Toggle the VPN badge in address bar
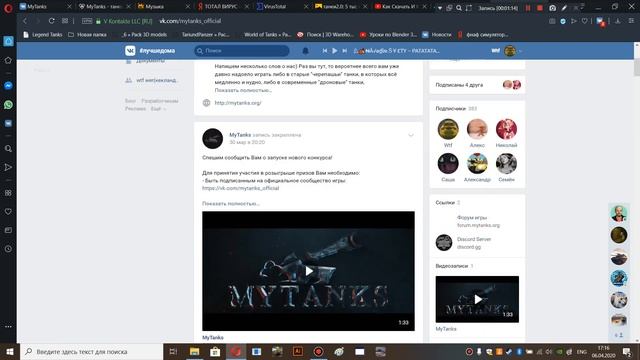Image resolution: width=640 pixels, height=360 pixels. click(x=87, y=21)
